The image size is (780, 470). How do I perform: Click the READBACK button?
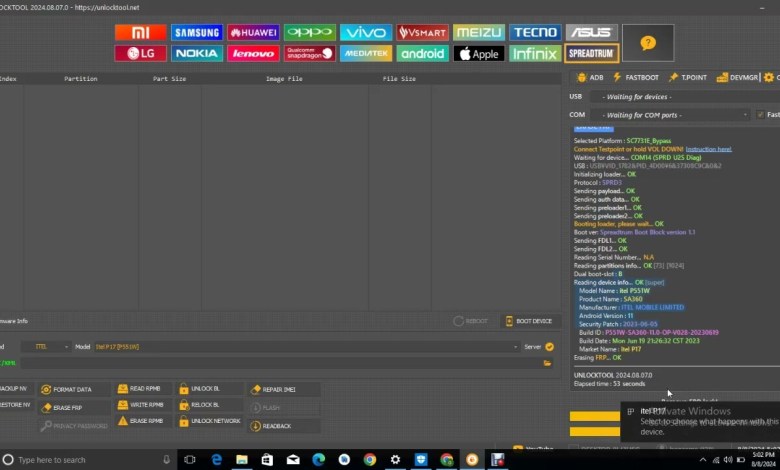pyautogui.click(x=284, y=426)
